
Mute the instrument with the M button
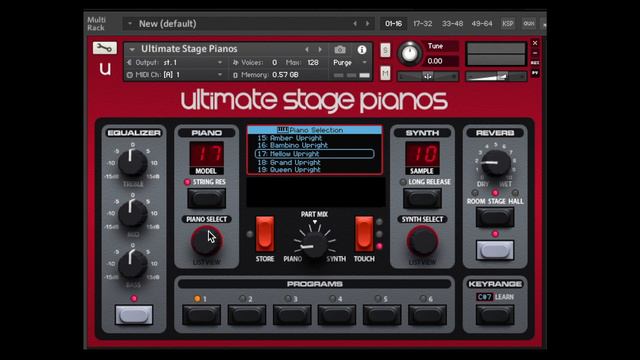[x=385, y=73]
